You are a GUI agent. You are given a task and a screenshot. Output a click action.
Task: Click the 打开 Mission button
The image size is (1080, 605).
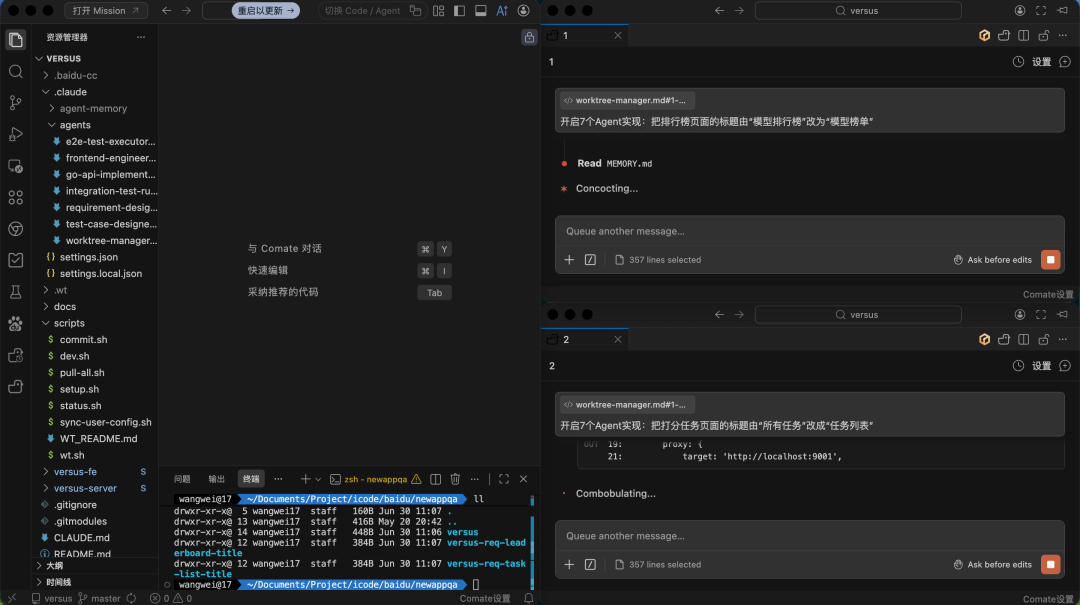click(x=105, y=10)
